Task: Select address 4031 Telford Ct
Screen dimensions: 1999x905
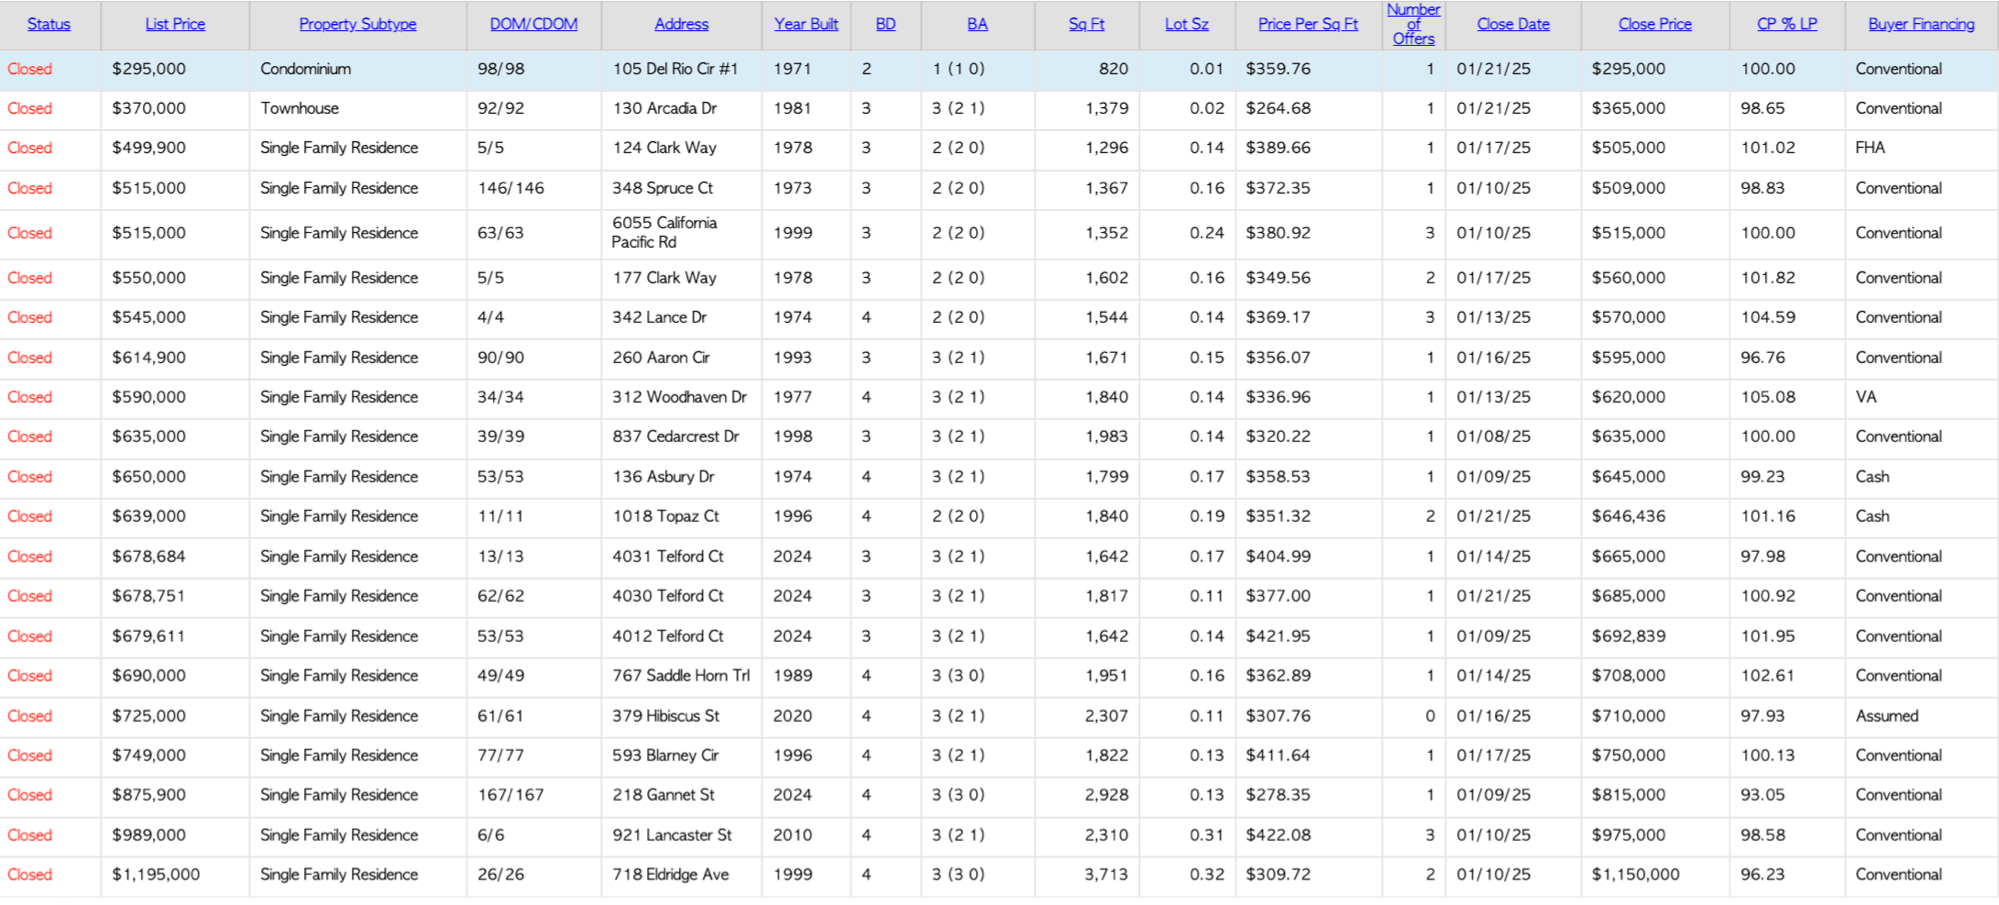Action: 668,556
